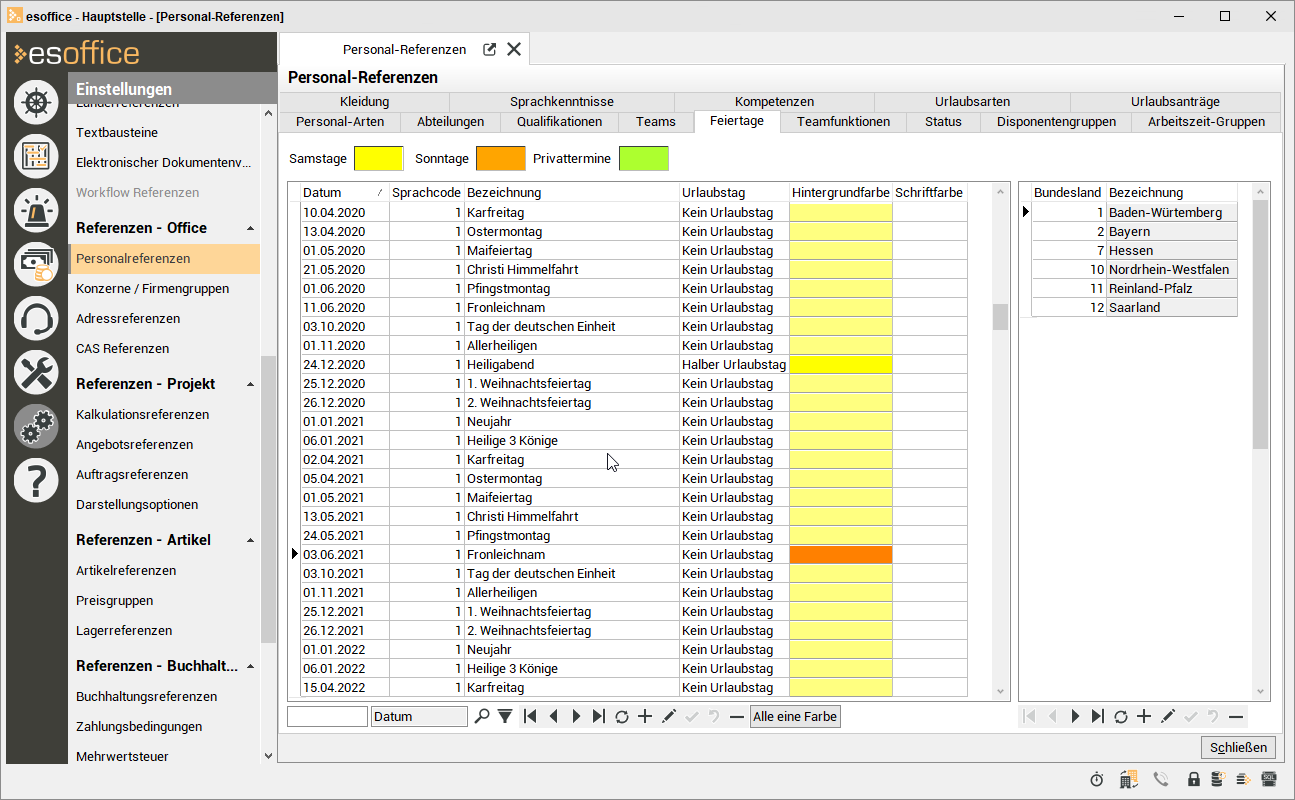Switch to the Urlaubsarten tab

[x=972, y=101]
